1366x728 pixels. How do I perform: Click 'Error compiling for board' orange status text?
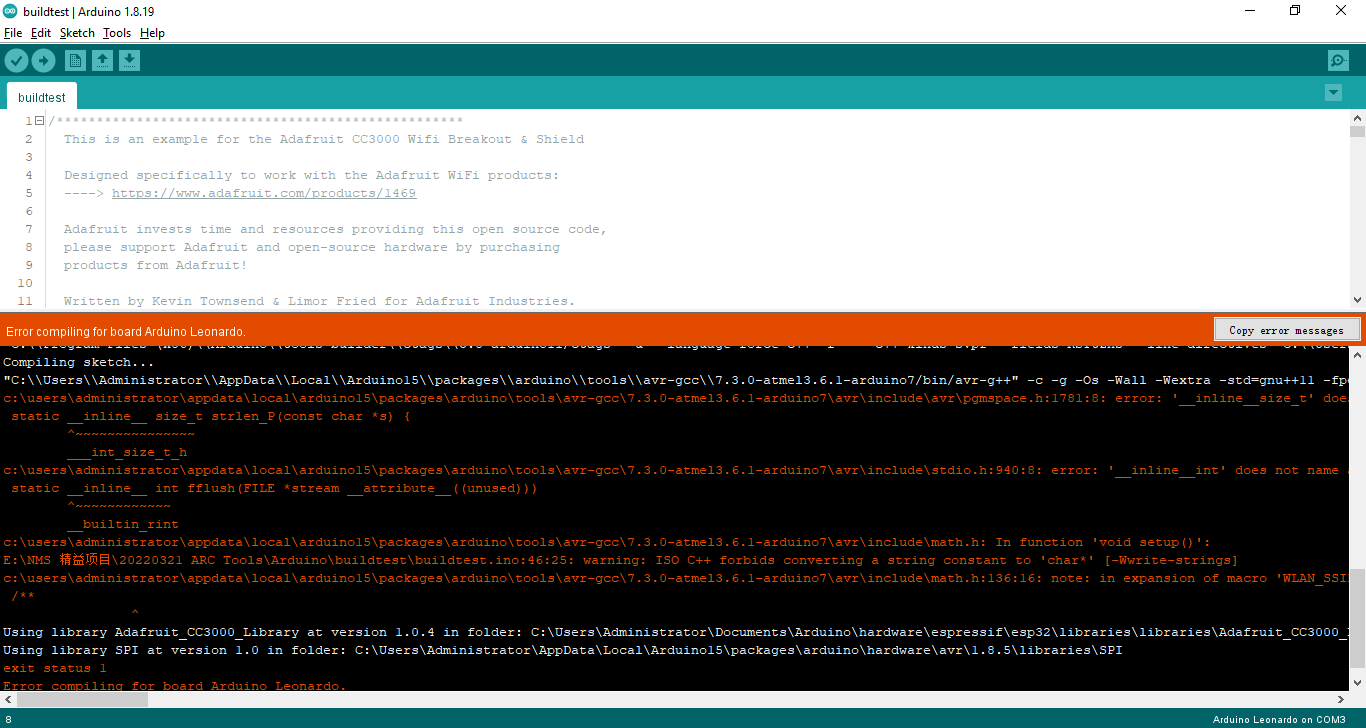click(126, 331)
